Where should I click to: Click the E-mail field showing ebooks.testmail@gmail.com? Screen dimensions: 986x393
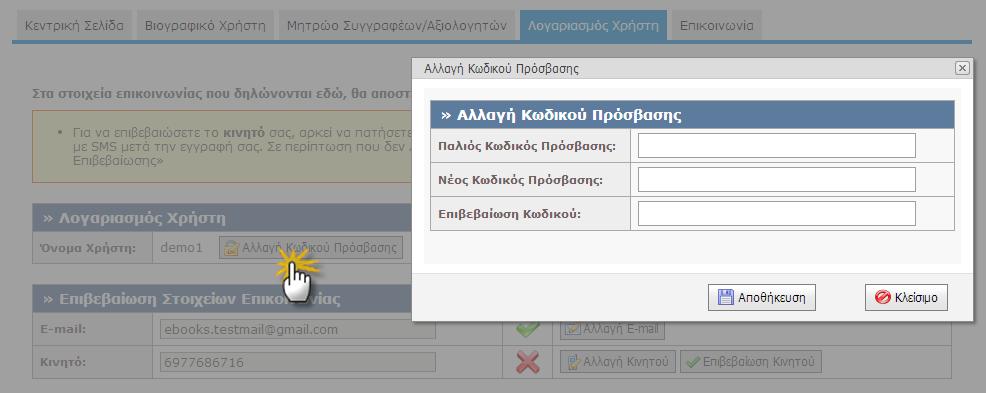(x=298, y=329)
